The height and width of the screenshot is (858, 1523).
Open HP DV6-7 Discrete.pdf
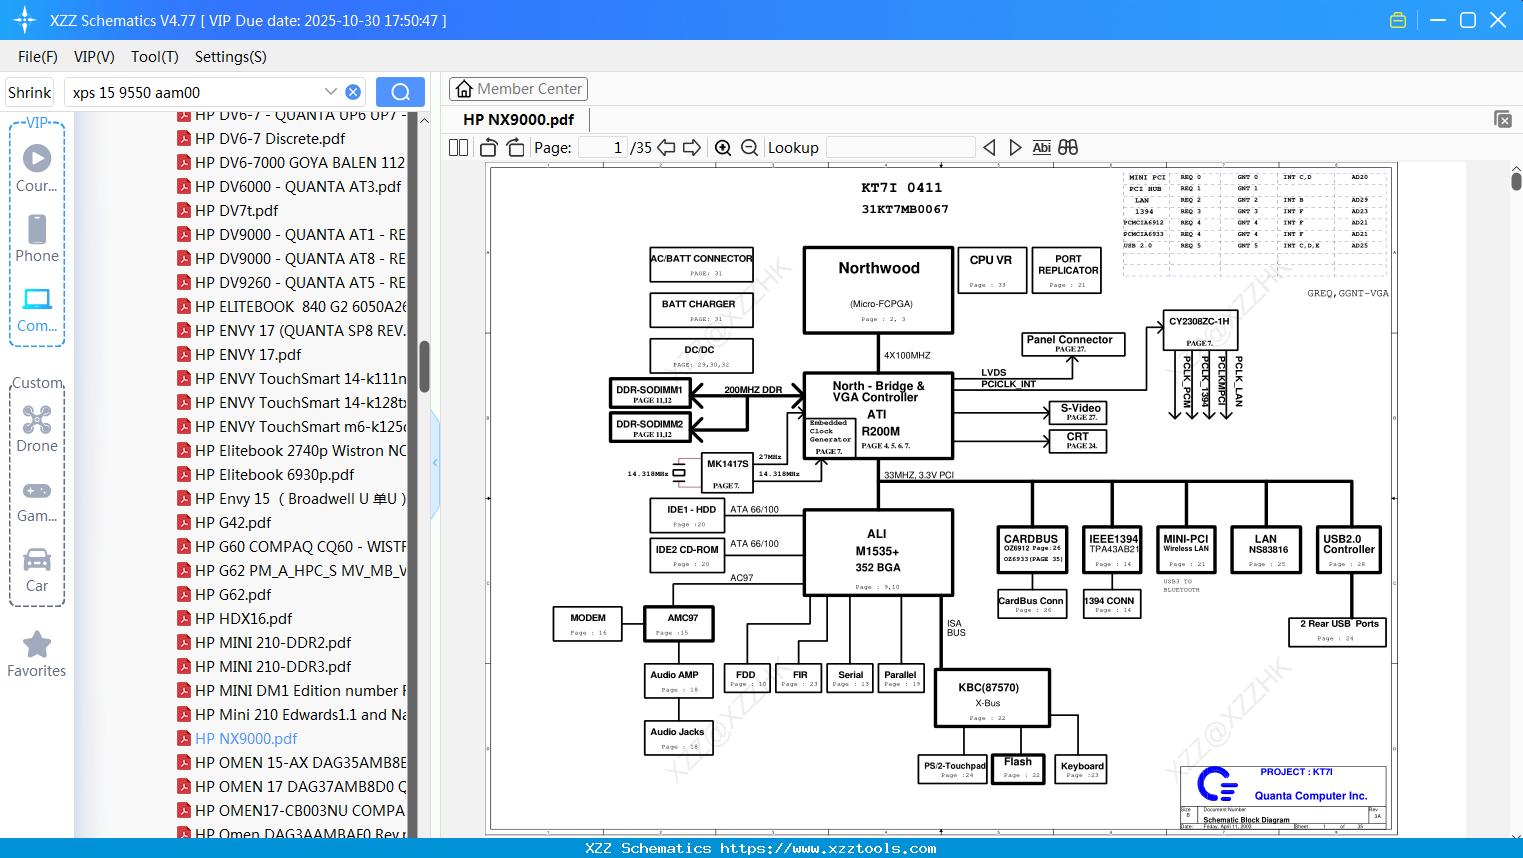click(270, 139)
